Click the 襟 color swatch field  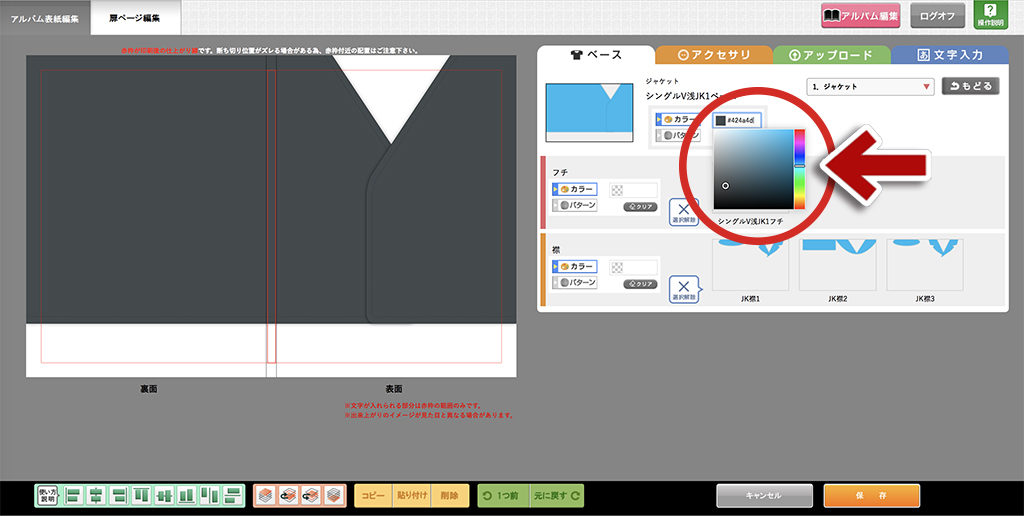pyautogui.click(x=633, y=267)
